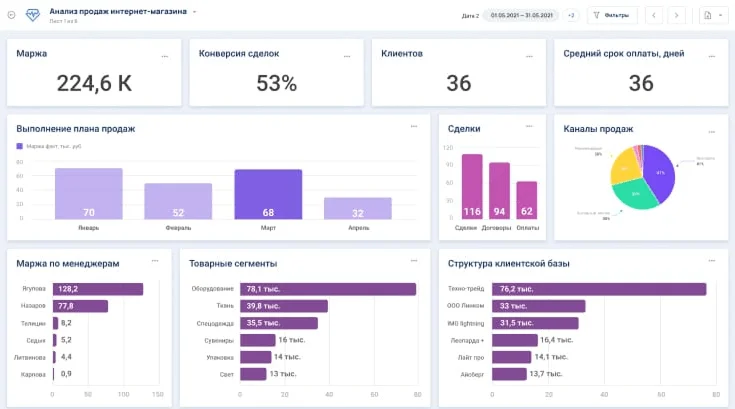Open the Конверсия сделок card options menu

(x=347, y=56)
